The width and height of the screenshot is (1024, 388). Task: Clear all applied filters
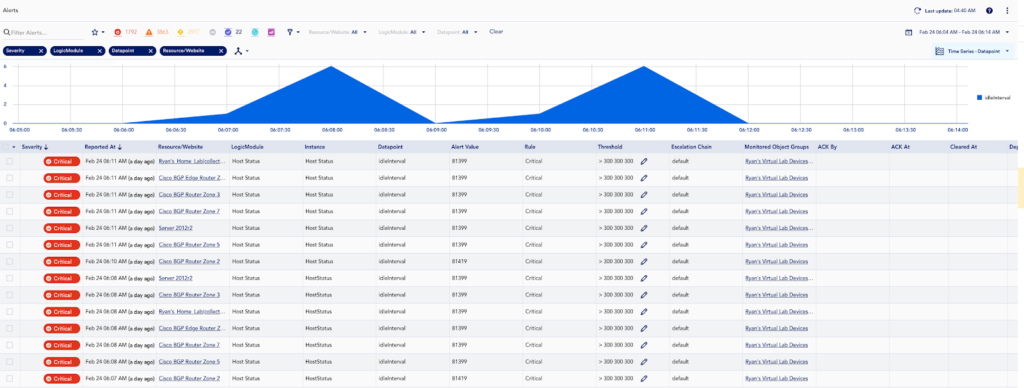pos(496,31)
